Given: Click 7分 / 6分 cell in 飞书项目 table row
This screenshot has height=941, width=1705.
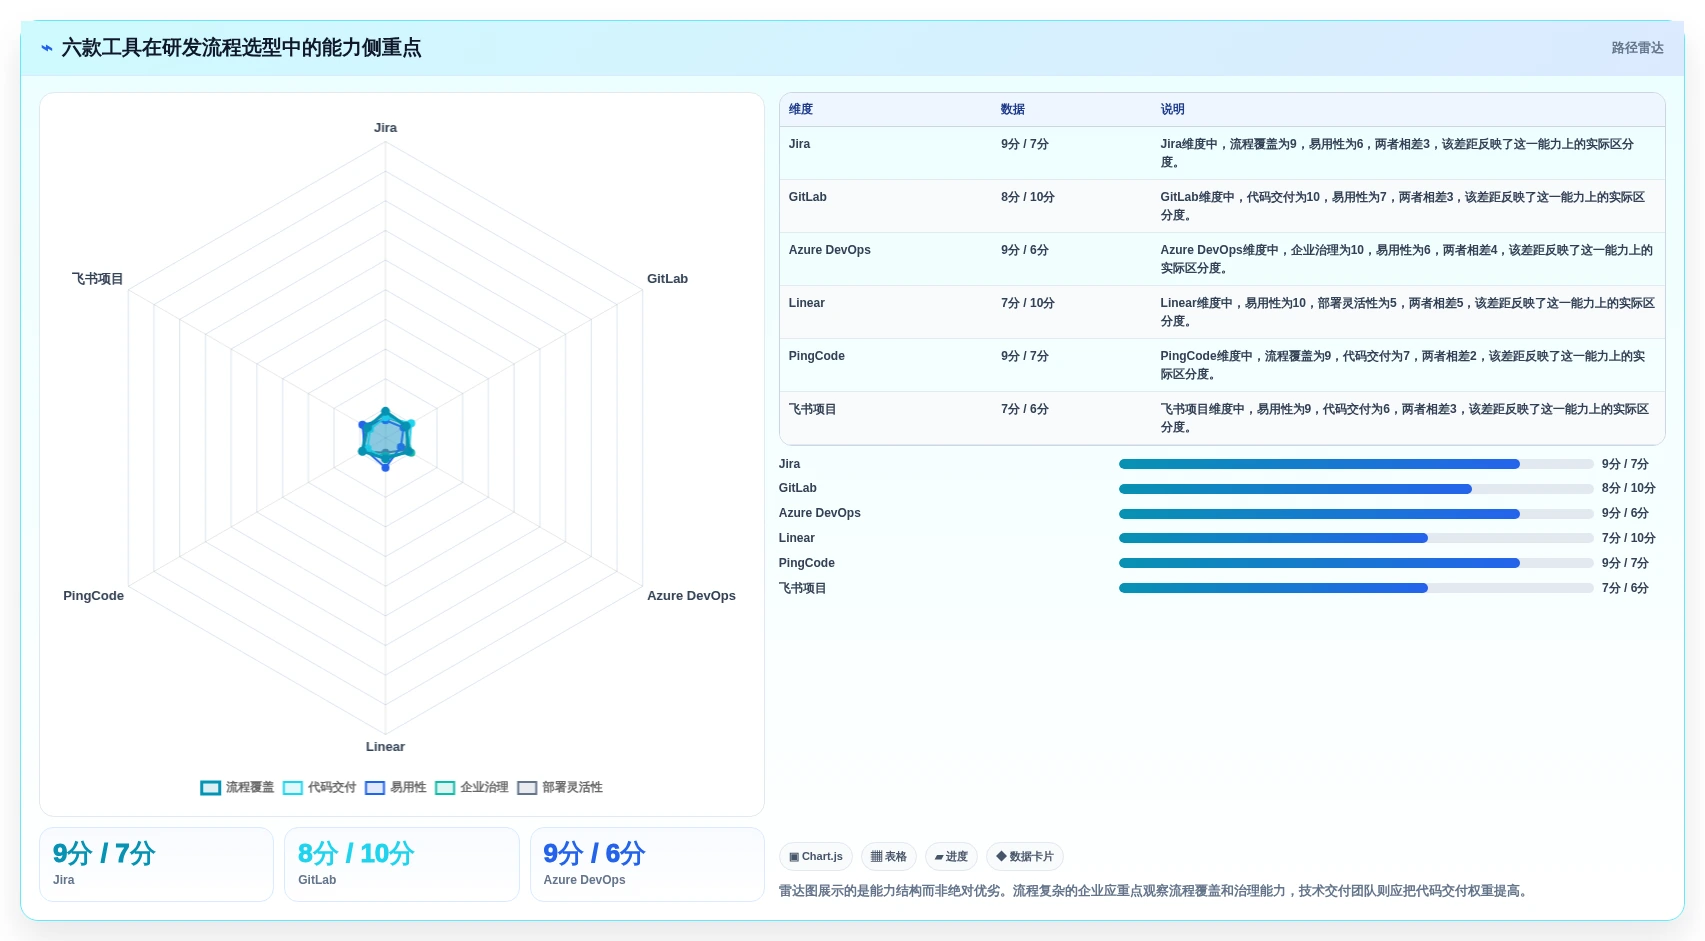Looking at the screenshot, I should coord(1024,409).
